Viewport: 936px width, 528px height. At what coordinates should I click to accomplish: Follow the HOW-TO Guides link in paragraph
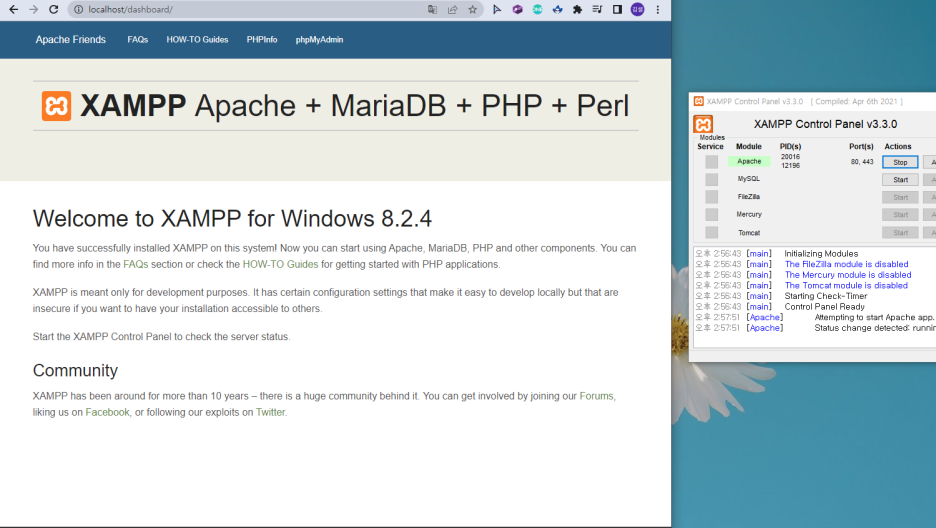(280, 264)
